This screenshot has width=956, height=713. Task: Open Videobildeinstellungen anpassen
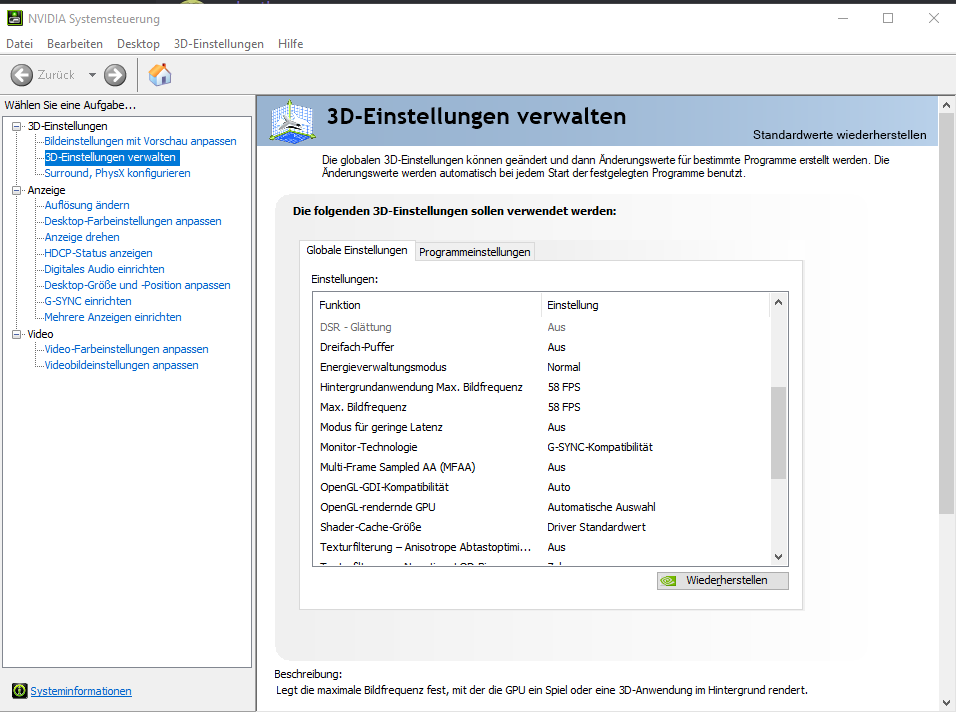pyautogui.click(x=121, y=365)
